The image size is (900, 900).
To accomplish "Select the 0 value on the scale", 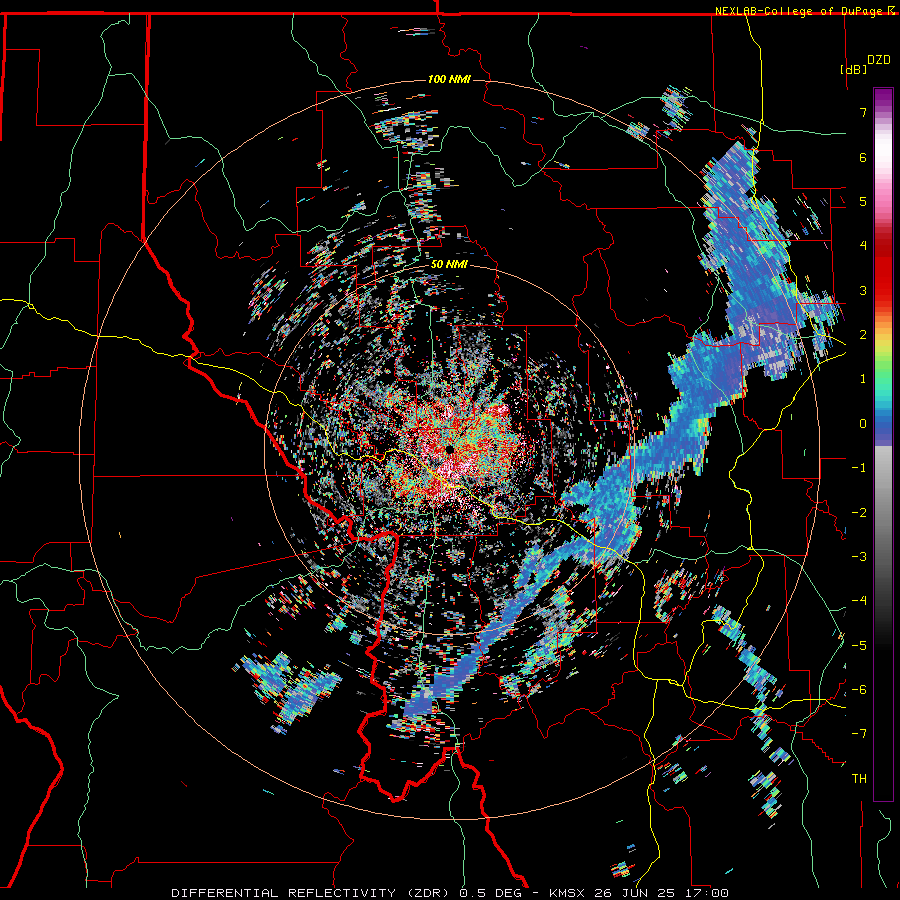I will pos(863,424).
